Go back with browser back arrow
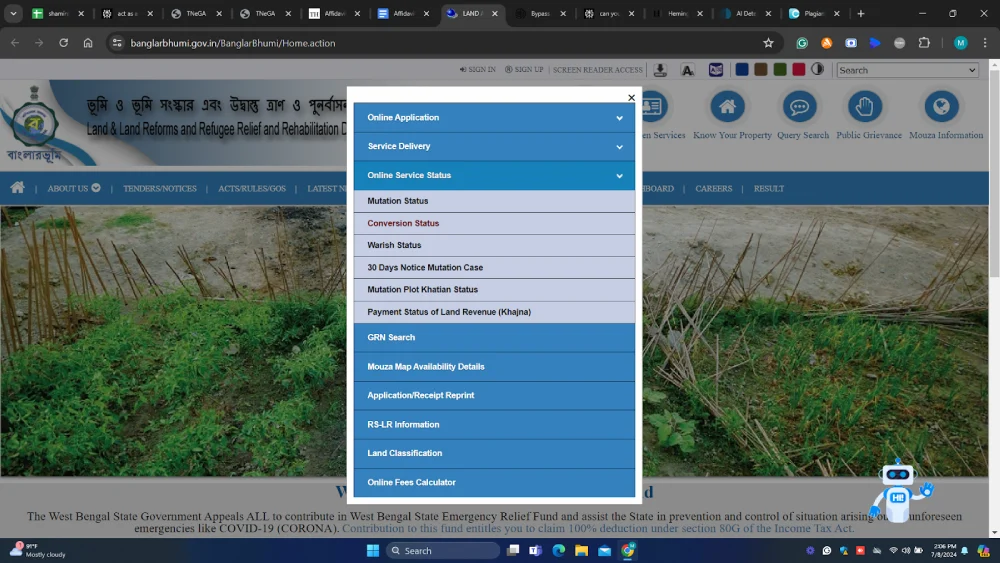This screenshot has width=1000, height=563. [15, 43]
